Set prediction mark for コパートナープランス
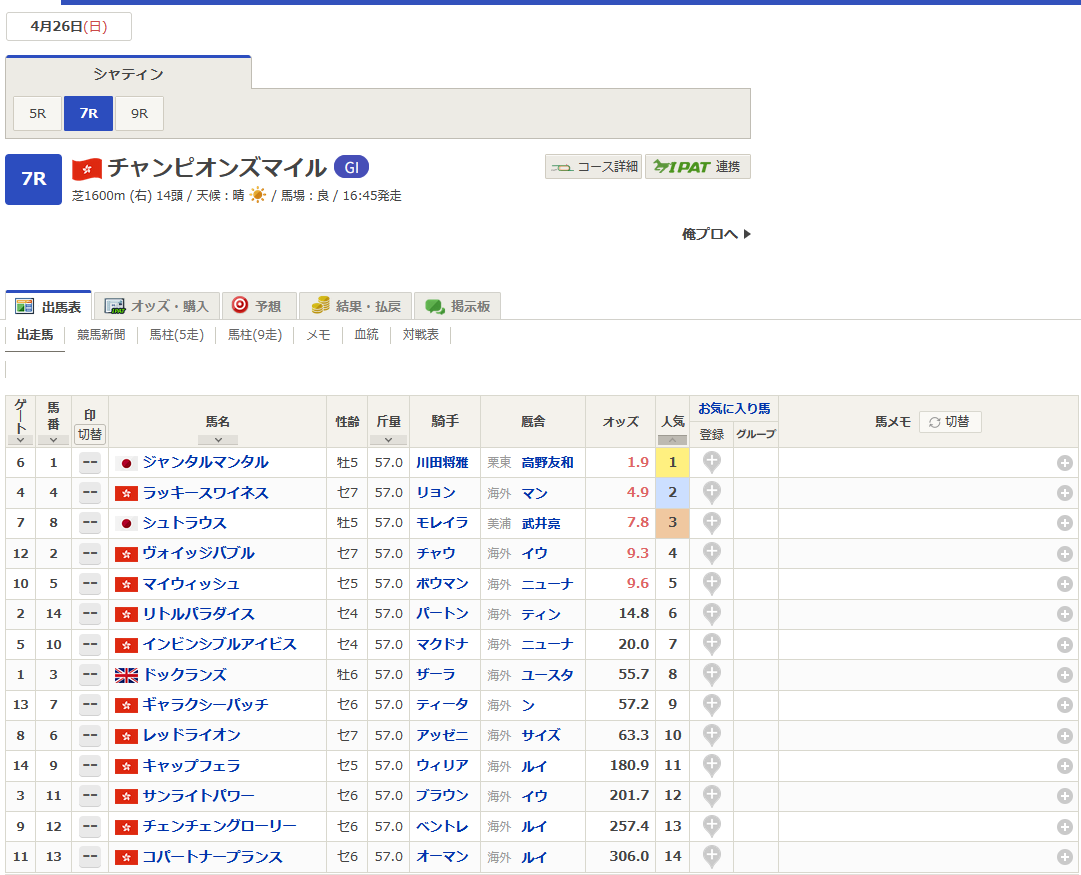Screen dimensions: 1081x875 coord(90,857)
